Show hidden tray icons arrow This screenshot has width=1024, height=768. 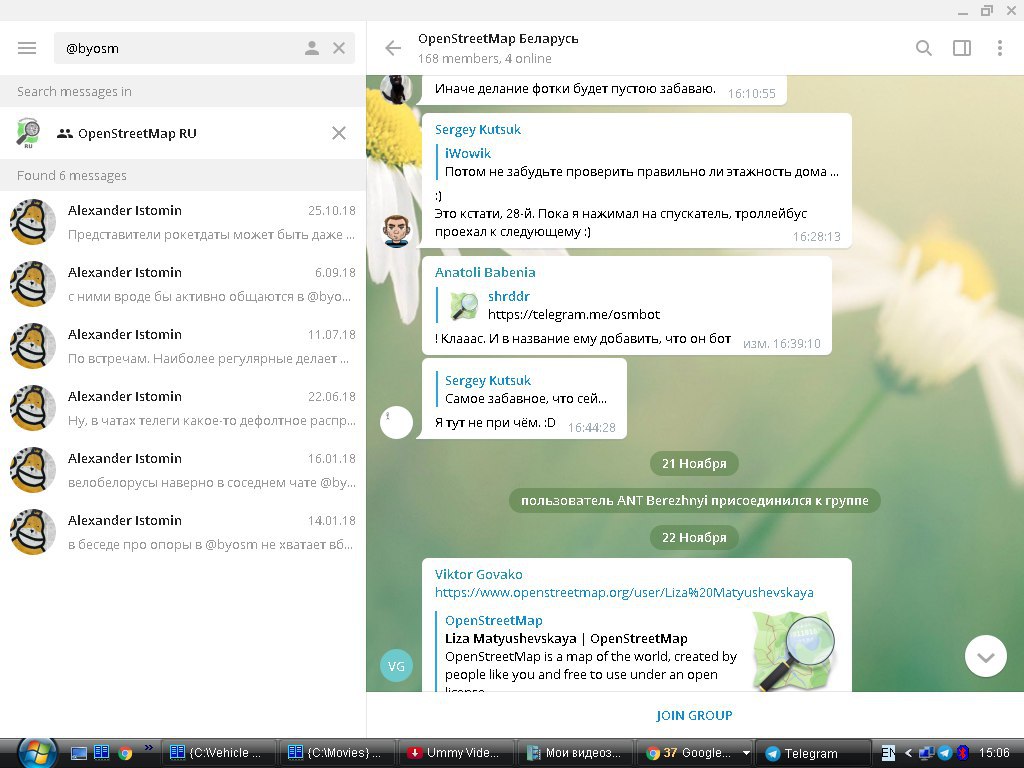(908, 753)
